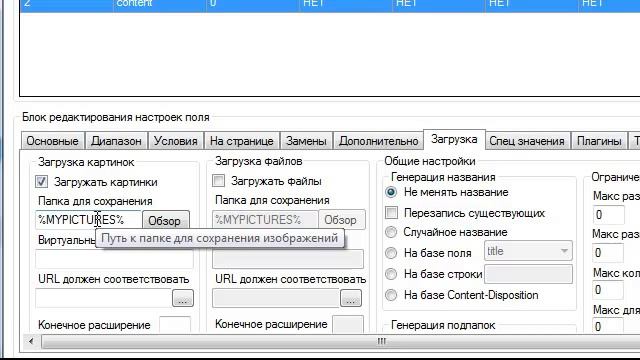Open the Дополнительно tab
The height and width of the screenshot is (360, 640).
(378, 141)
